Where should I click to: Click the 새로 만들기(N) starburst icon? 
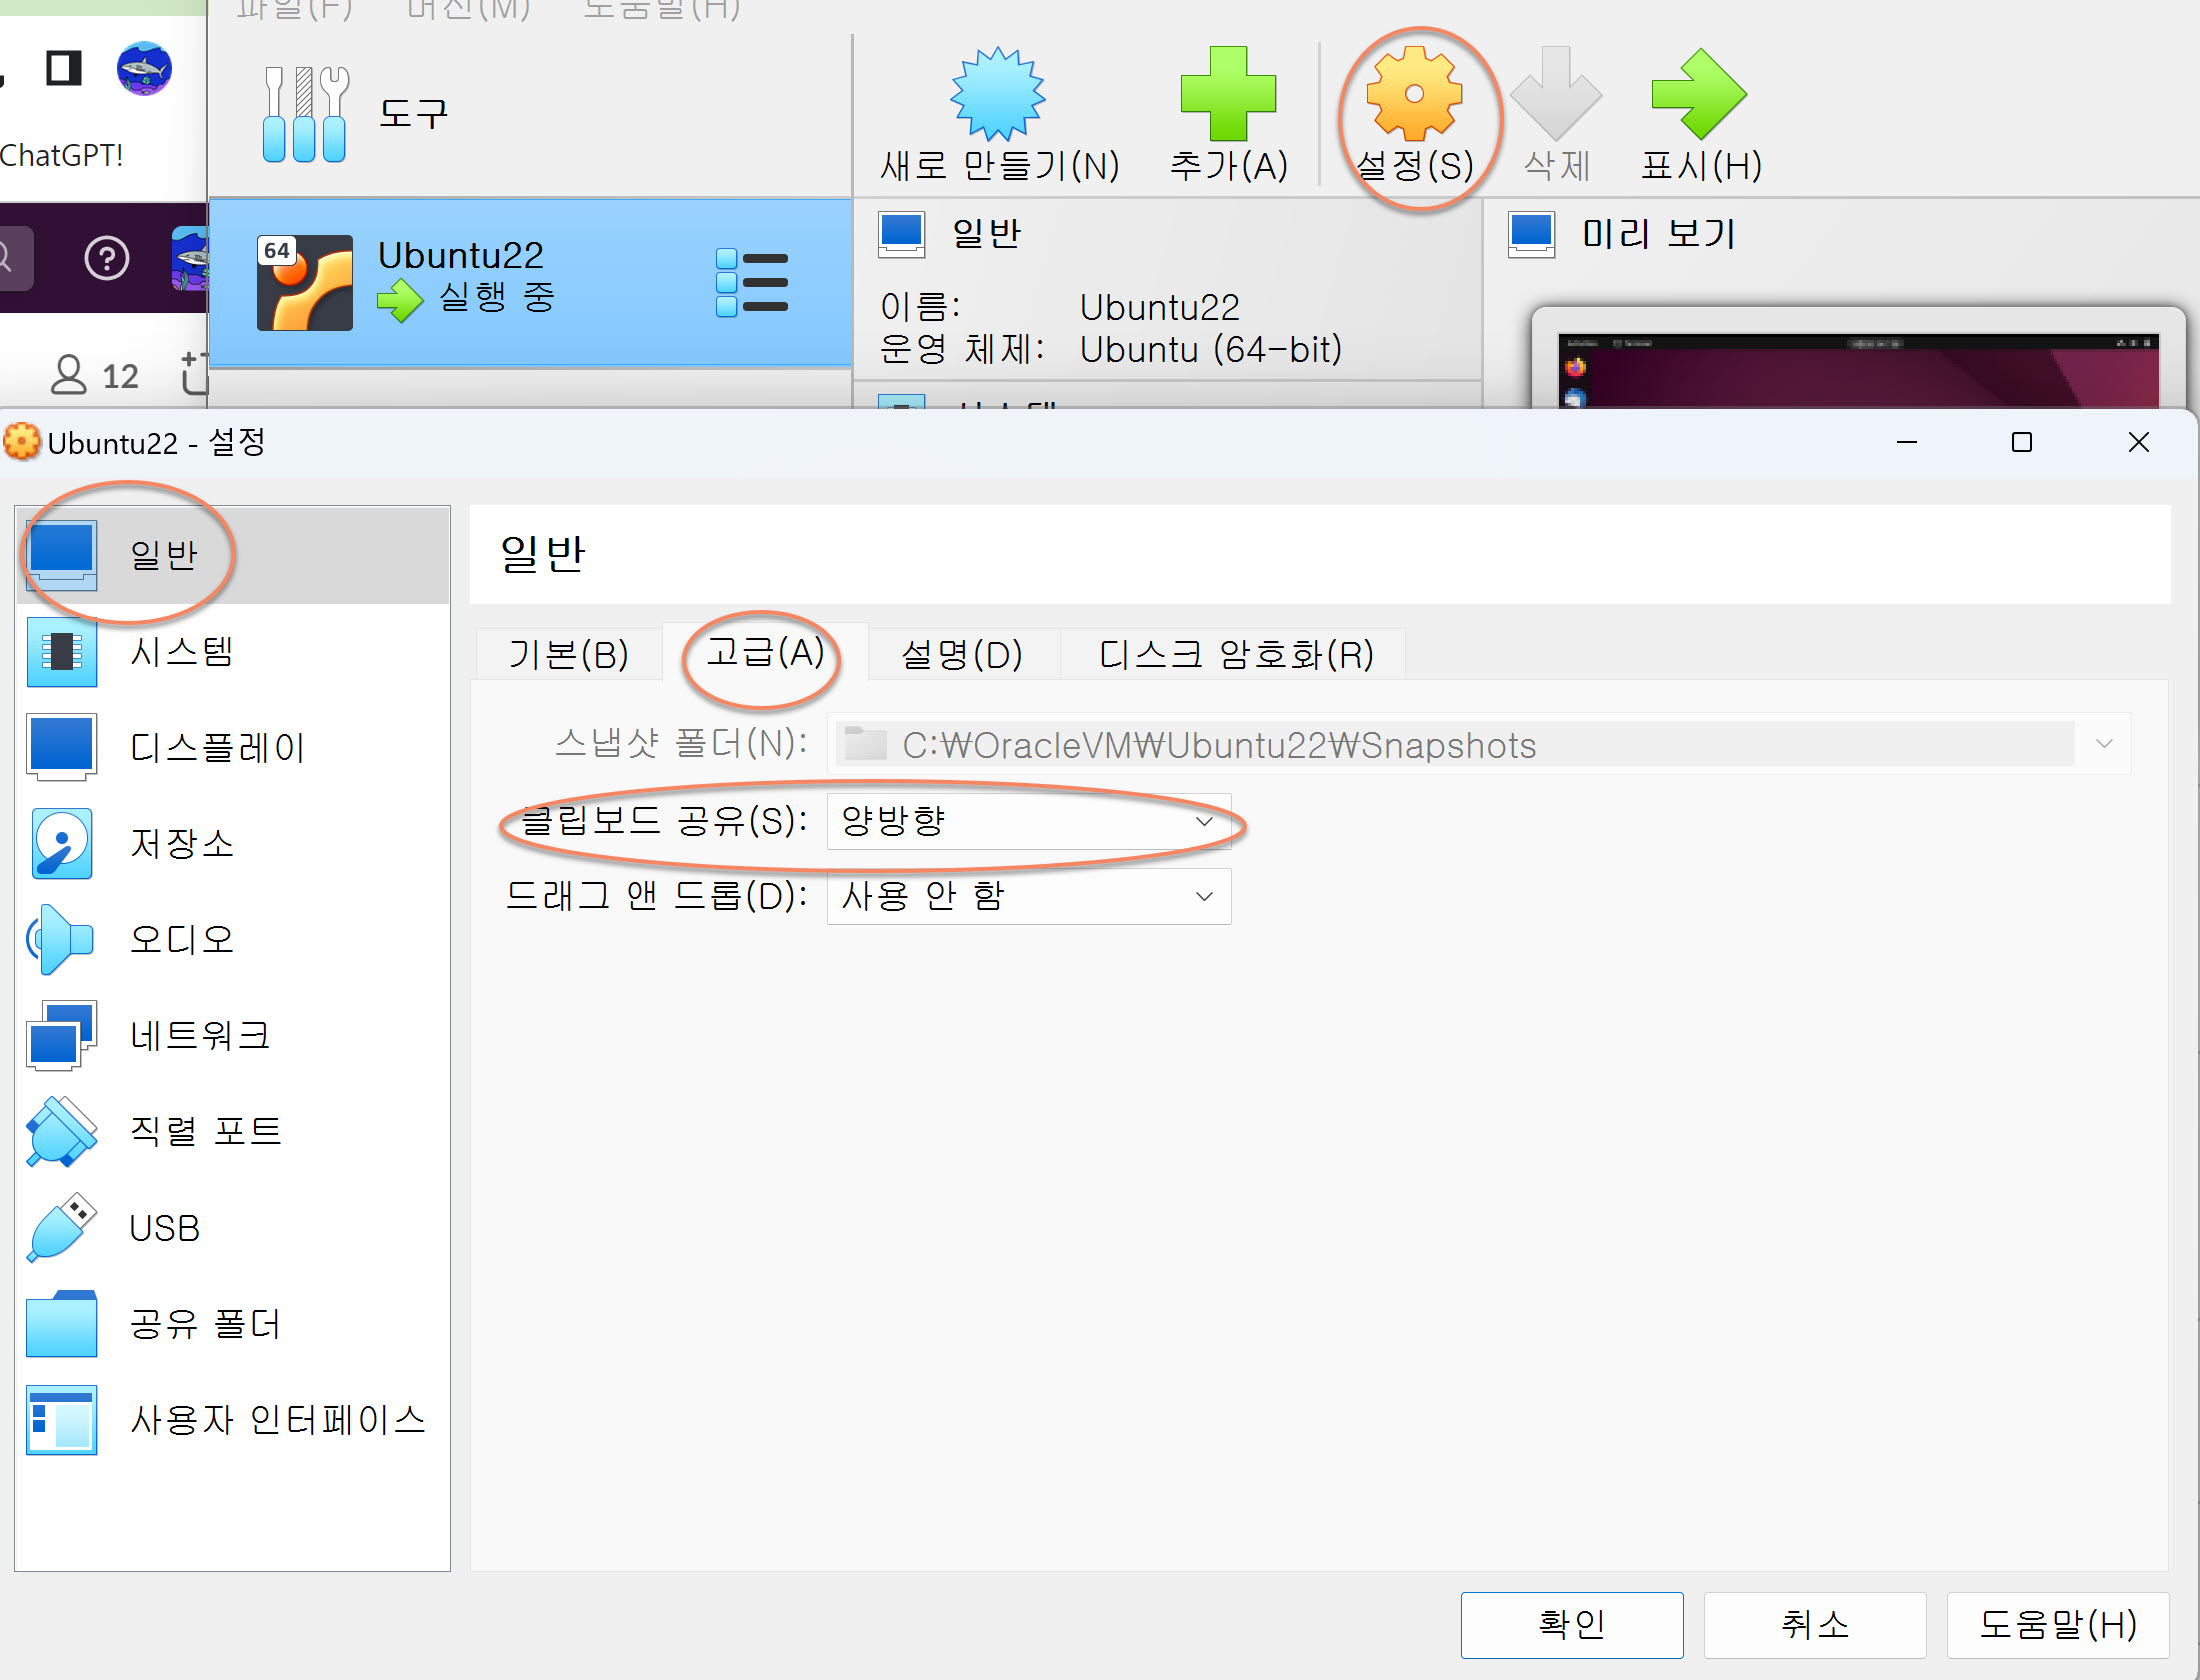tap(997, 94)
